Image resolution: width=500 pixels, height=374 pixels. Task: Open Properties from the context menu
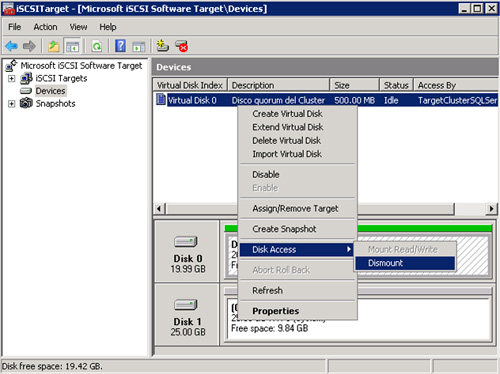click(298, 311)
